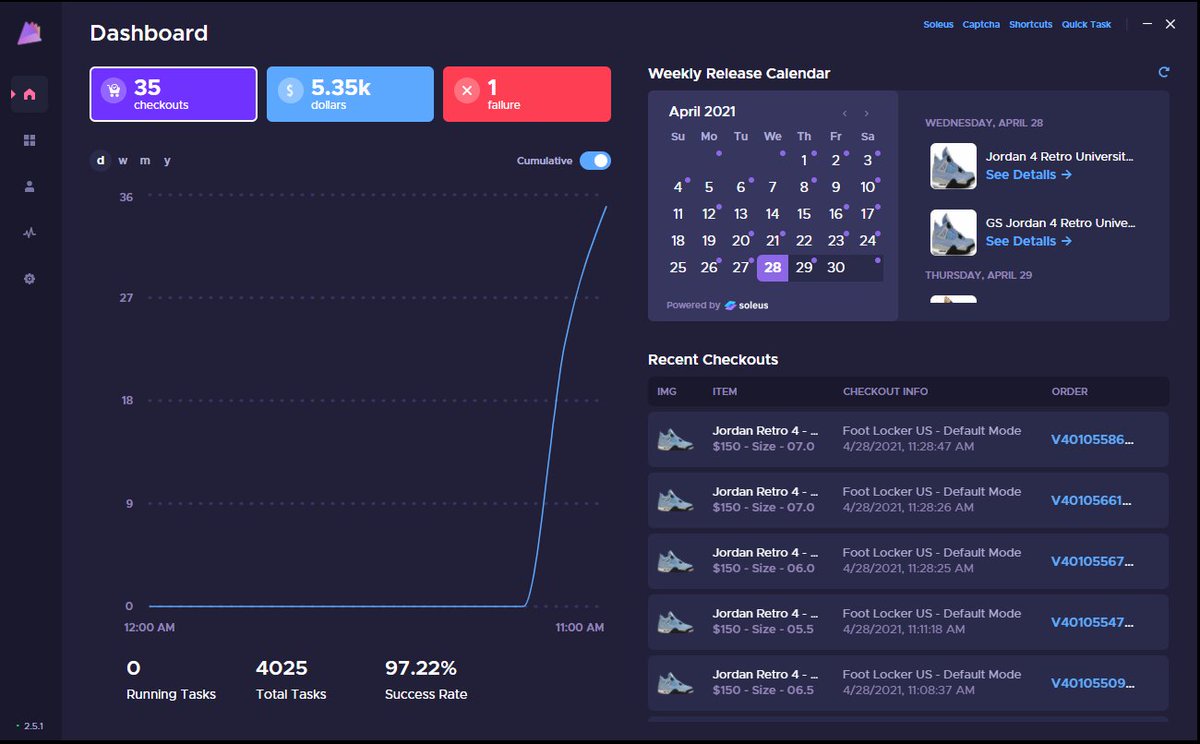1200x744 pixels.
Task: Select the Profiles person icon
Action: tap(29, 186)
